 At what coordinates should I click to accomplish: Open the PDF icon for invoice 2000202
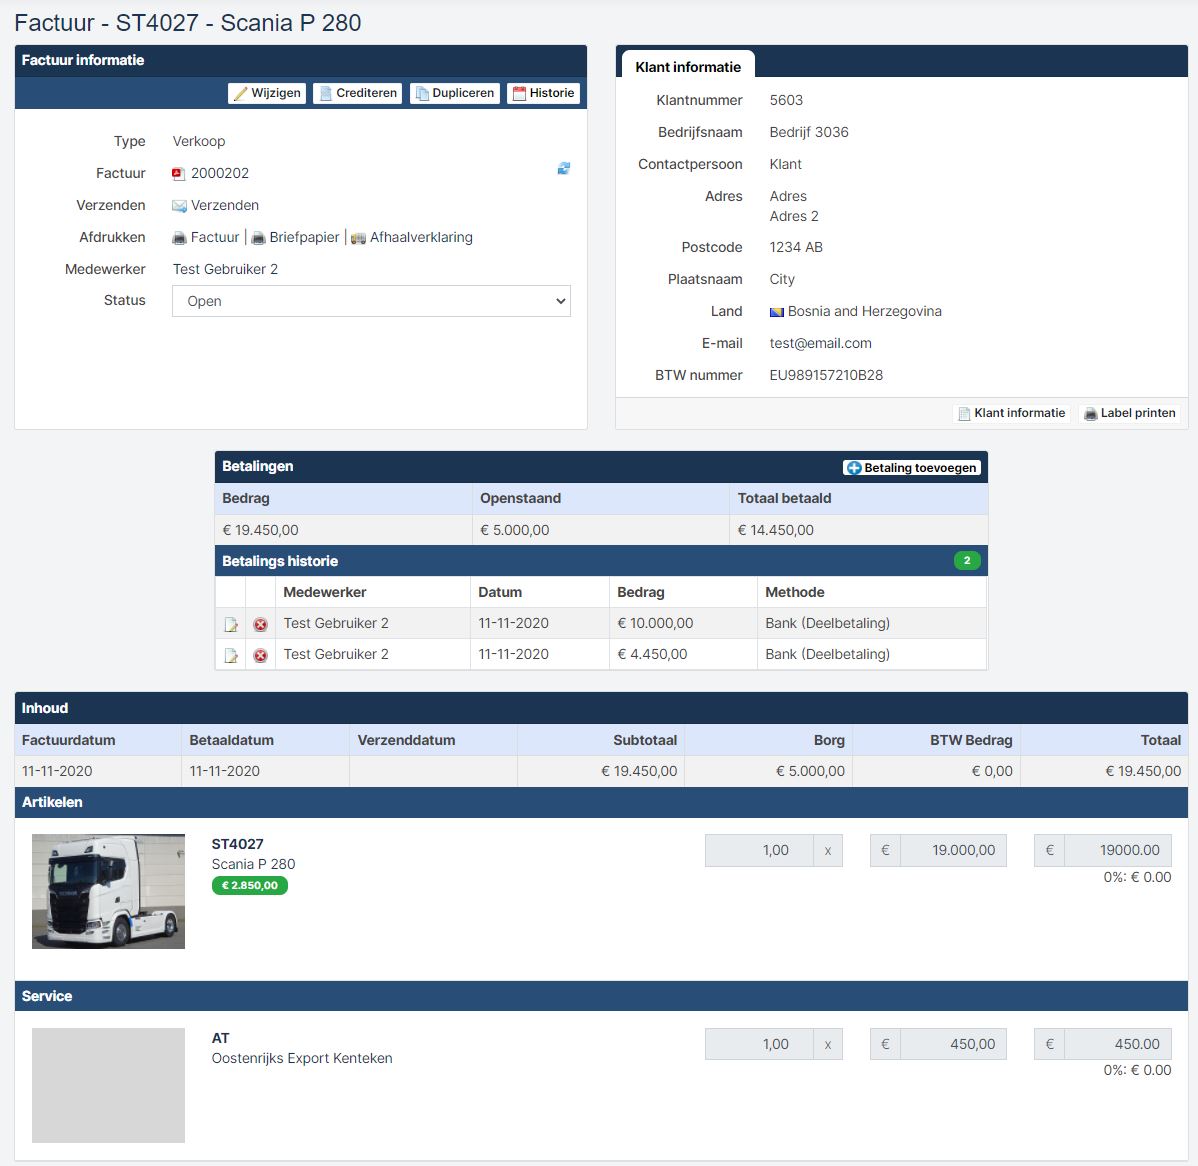[x=179, y=173]
